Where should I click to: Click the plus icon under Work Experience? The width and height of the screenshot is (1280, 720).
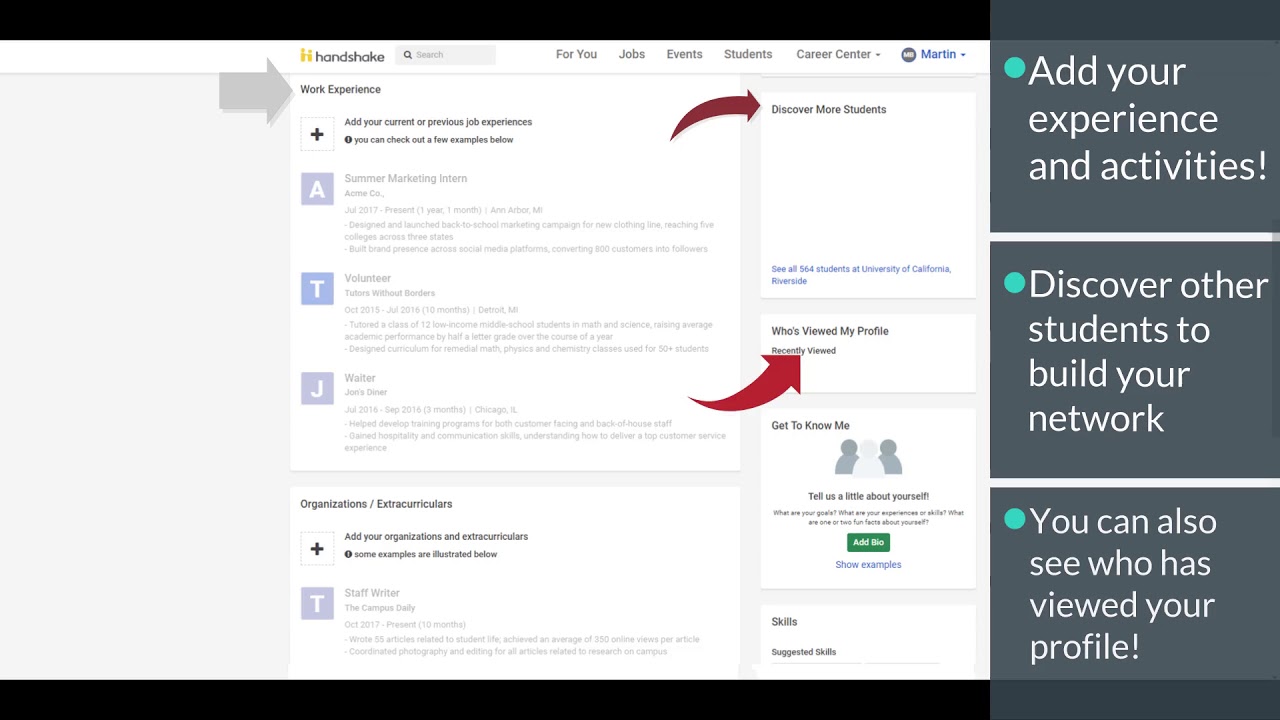[317, 134]
